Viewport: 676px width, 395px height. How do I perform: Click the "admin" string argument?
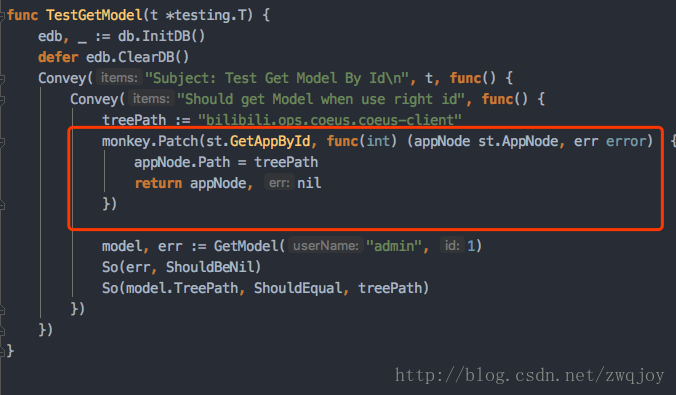point(393,246)
